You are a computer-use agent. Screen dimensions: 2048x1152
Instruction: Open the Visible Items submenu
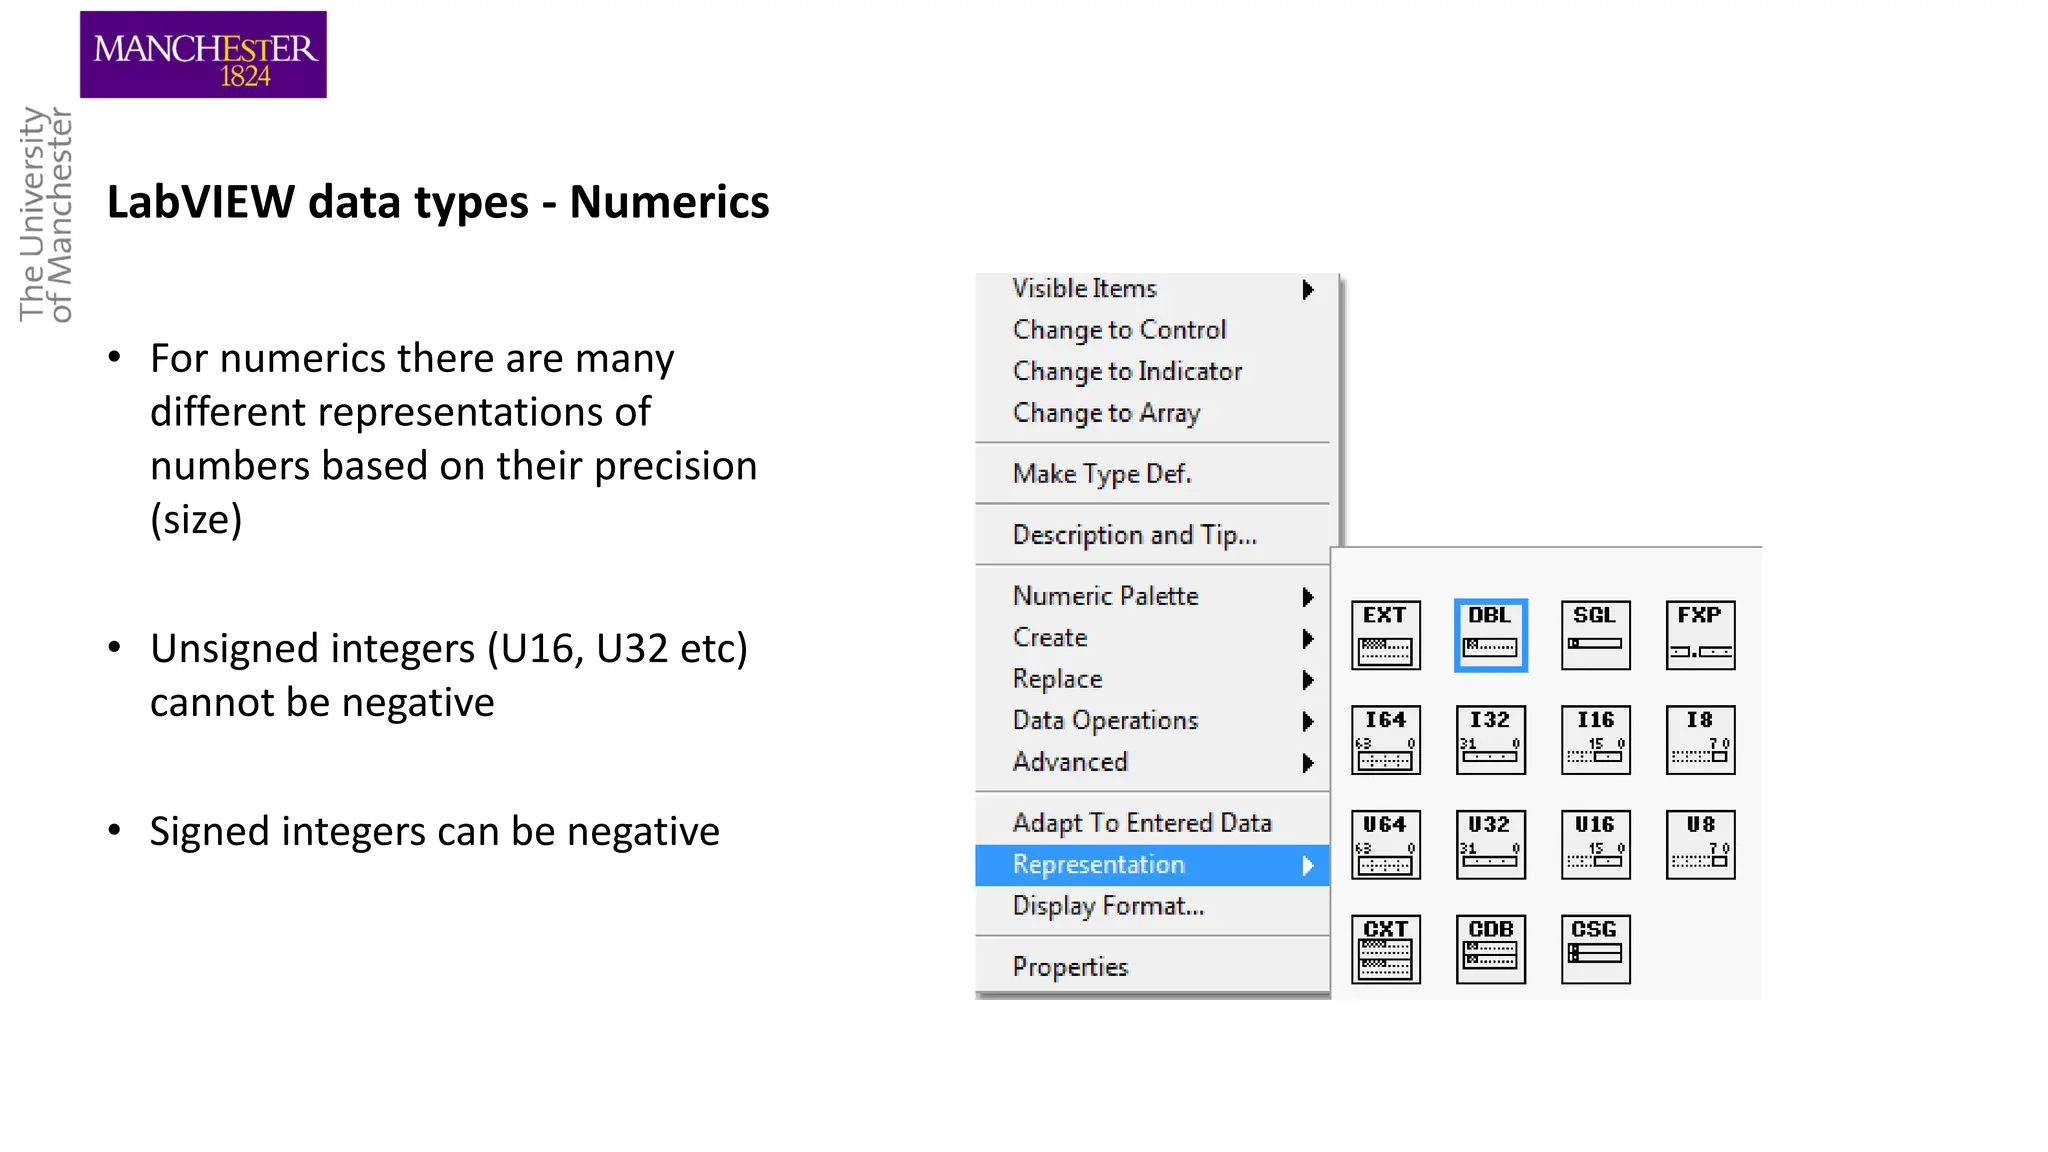pyautogui.click(x=1153, y=289)
